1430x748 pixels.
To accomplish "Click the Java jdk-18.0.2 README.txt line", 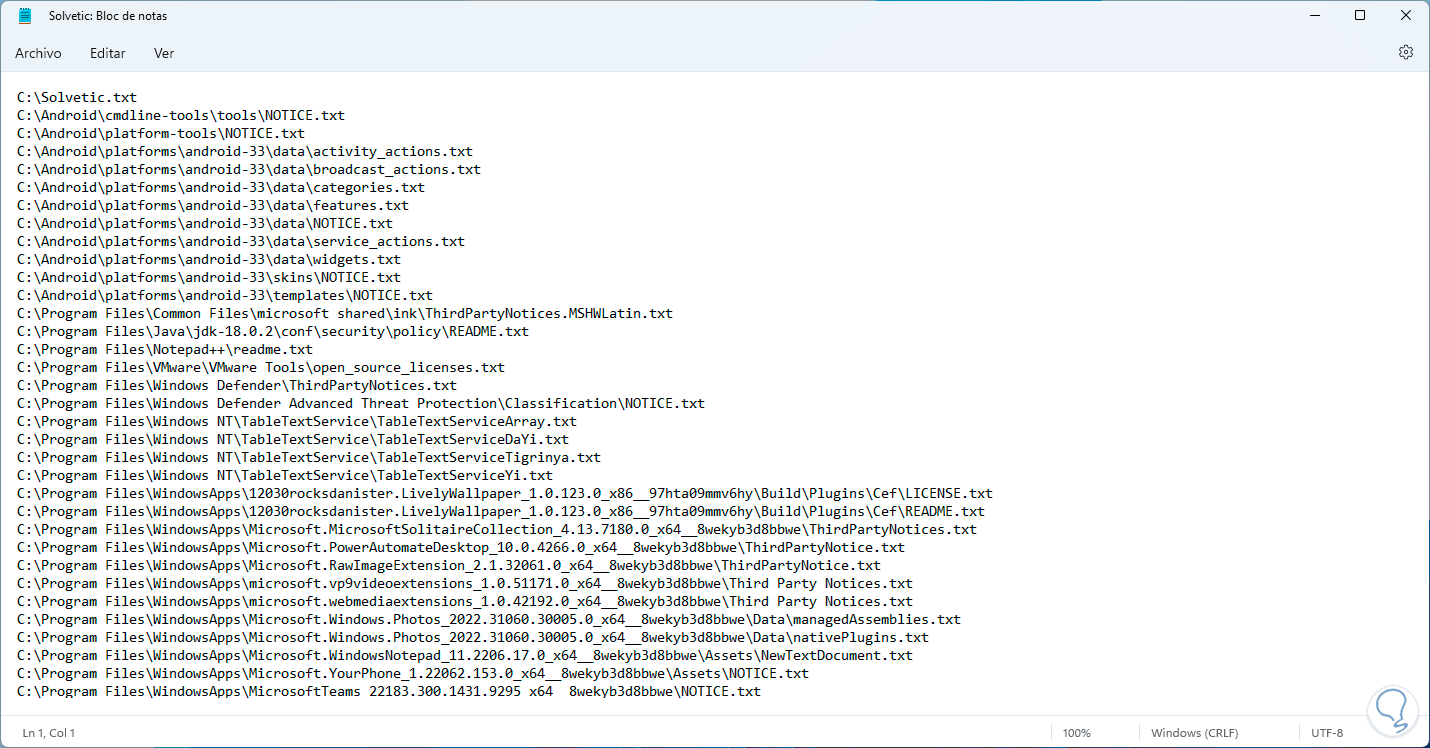I will pyautogui.click(x=273, y=332).
